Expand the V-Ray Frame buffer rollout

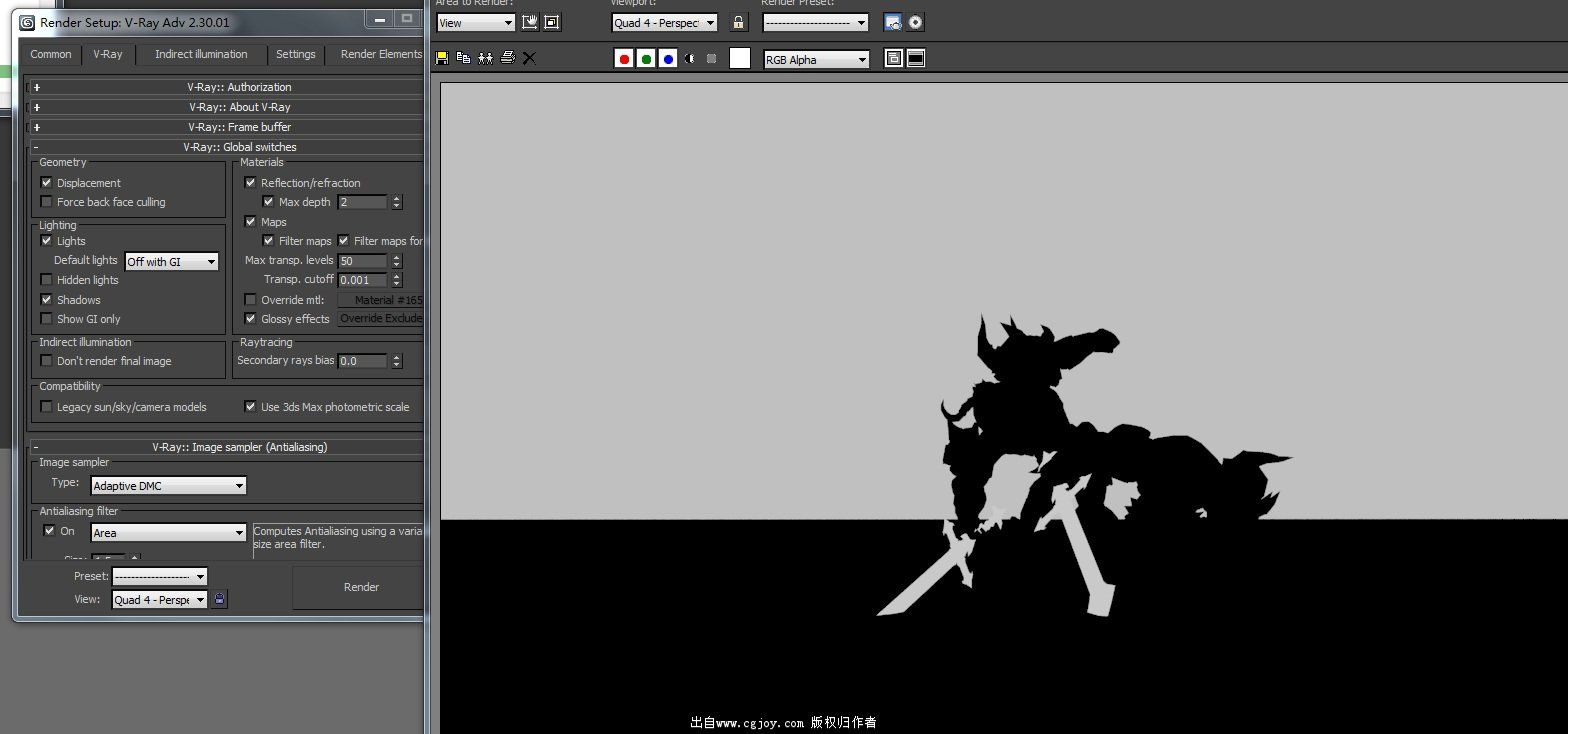tap(226, 127)
